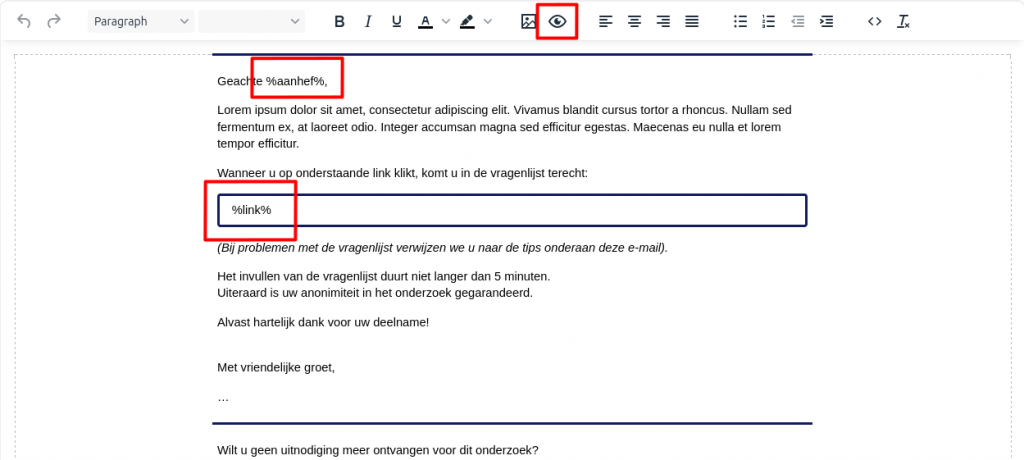The image size is (1024, 460).
Task: Click the 'Het invullen van de vragenlijst' line
Action: [x=383, y=277]
